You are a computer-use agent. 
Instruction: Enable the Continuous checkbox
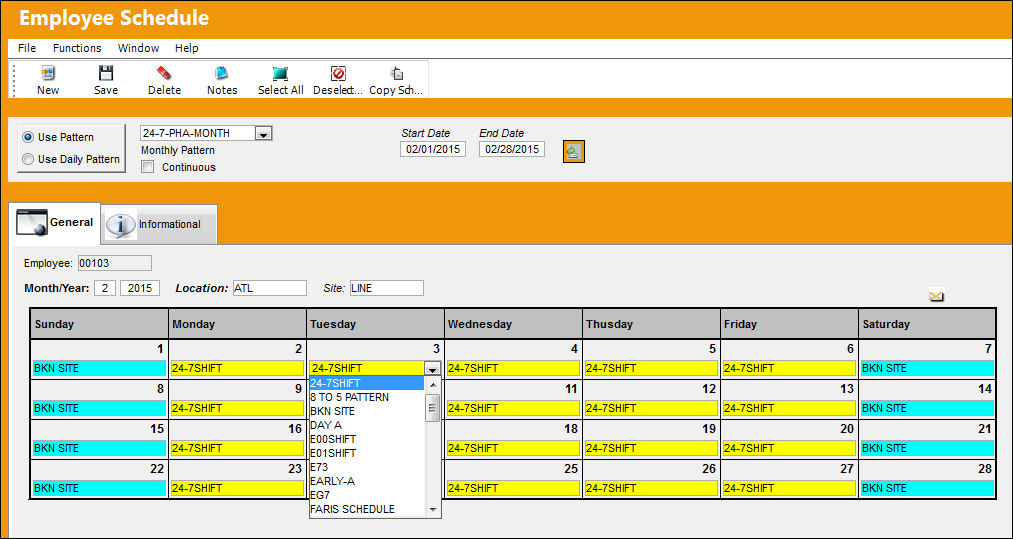(x=148, y=167)
